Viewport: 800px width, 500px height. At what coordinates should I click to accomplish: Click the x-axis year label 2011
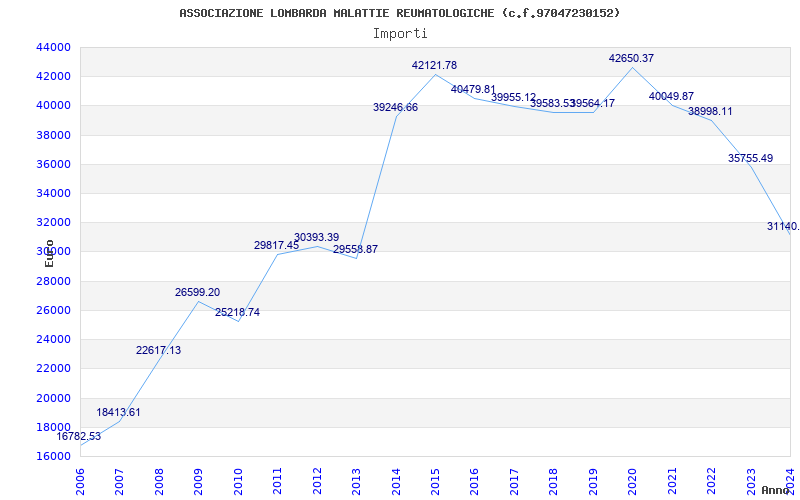click(278, 482)
